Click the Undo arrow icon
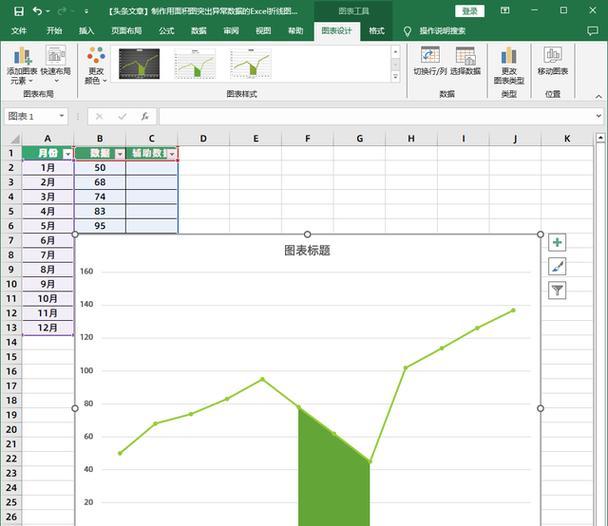608x526 pixels. click(37, 11)
